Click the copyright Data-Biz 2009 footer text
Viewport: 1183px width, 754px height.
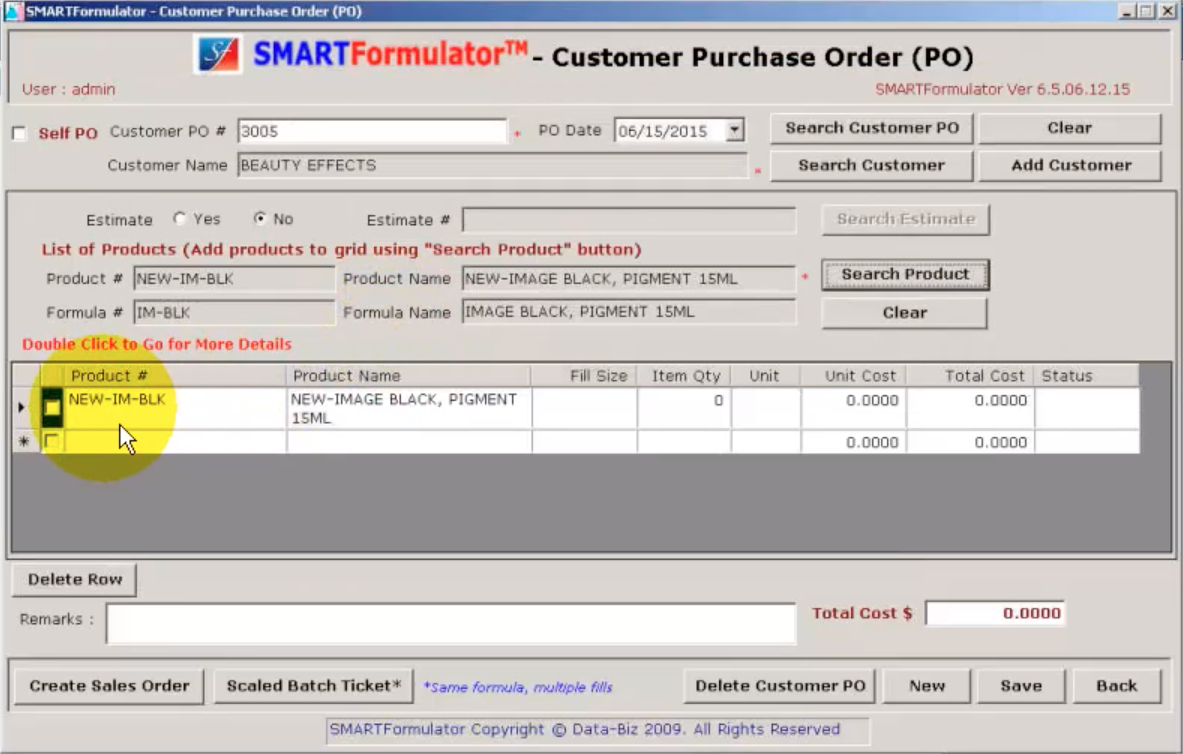coord(585,729)
